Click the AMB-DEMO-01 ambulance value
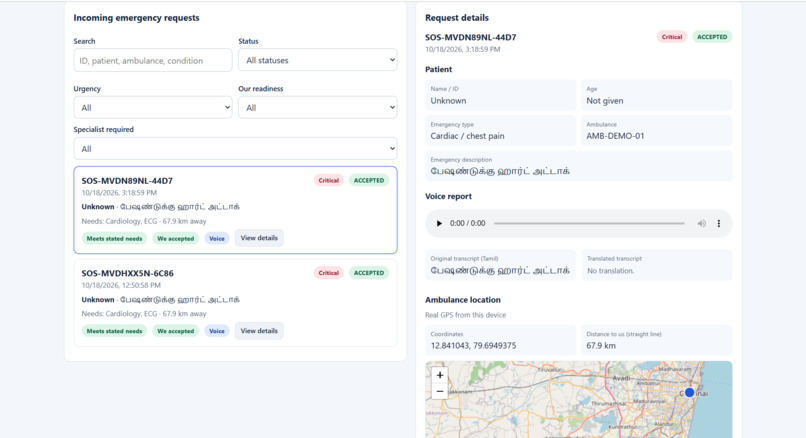Screen dimensions: 806x438 tap(615, 136)
